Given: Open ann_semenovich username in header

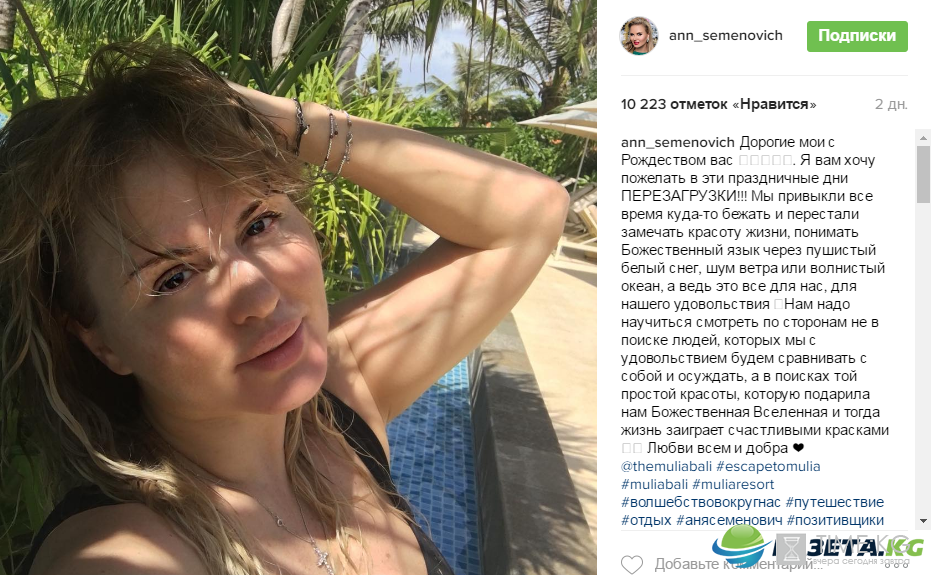Looking at the screenshot, I should pyautogui.click(x=726, y=36).
